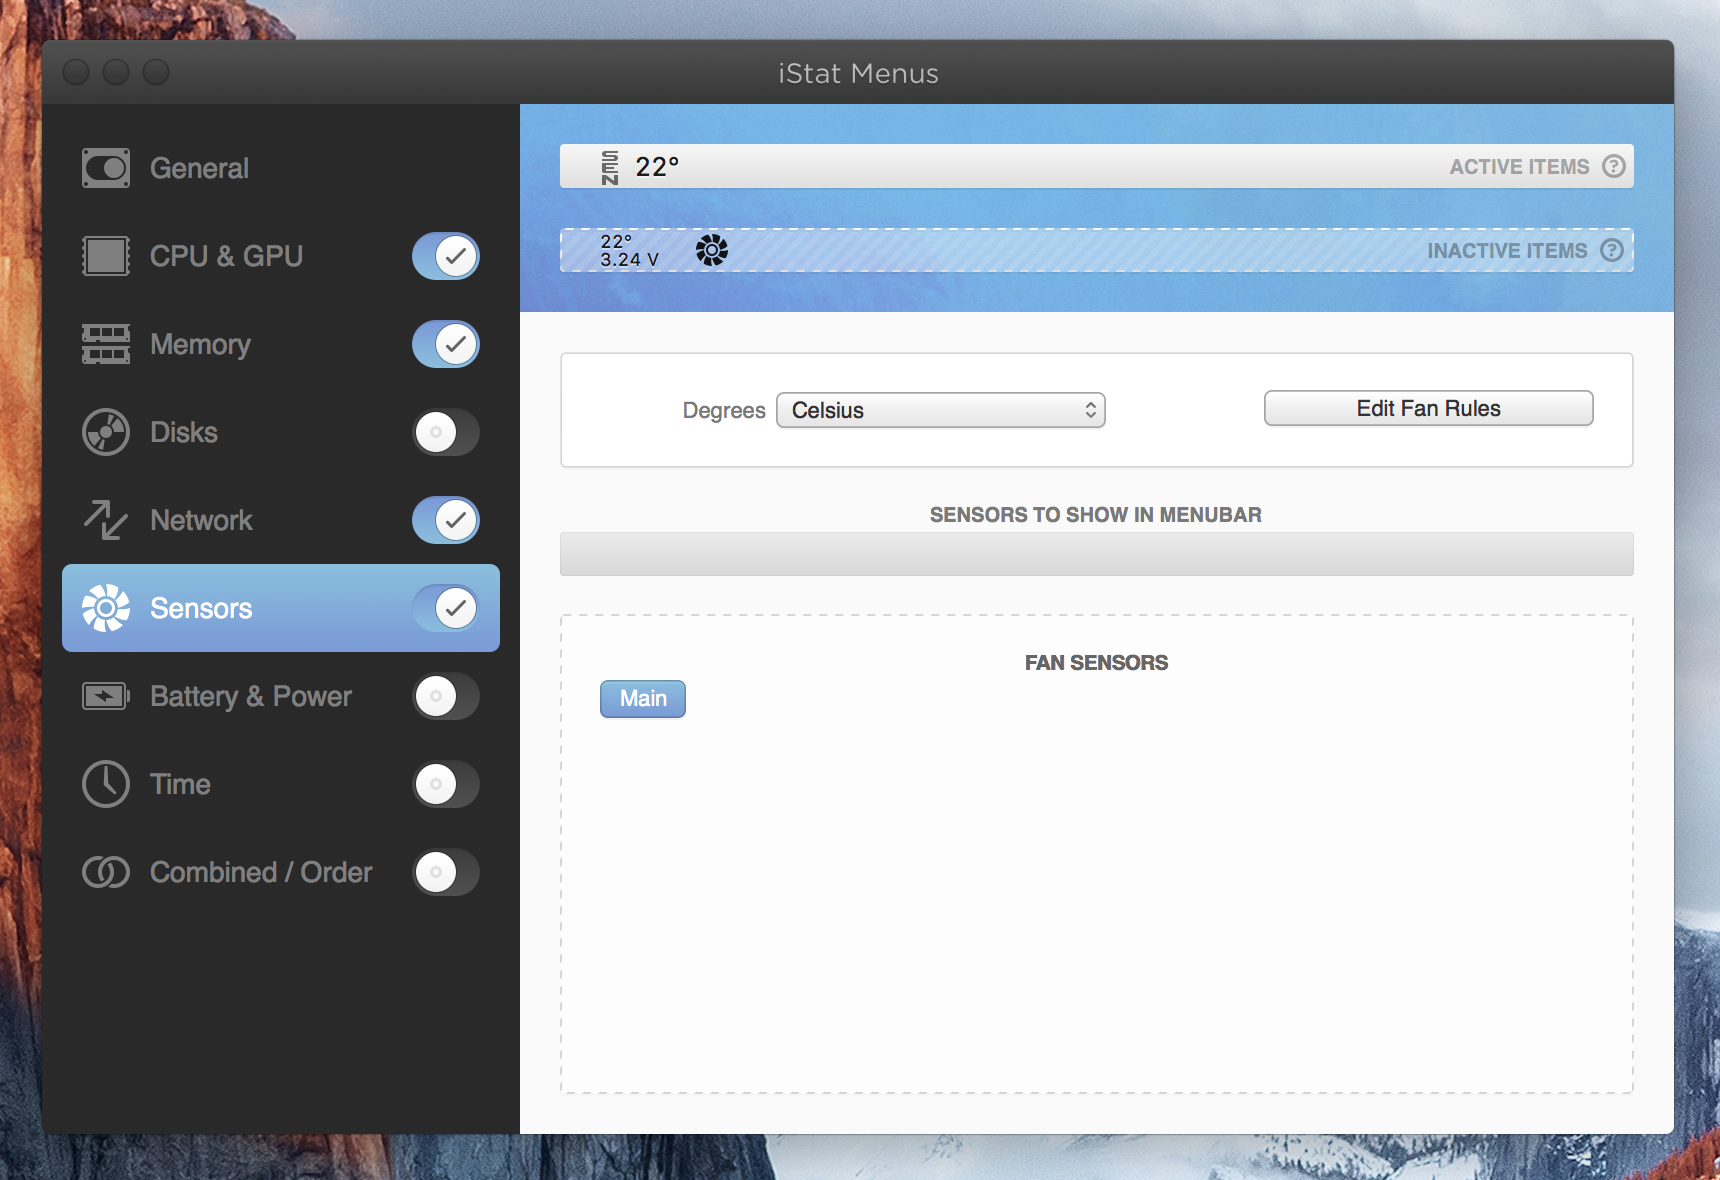
Task: Switch off the Network toggle
Action: [x=446, y=520]
